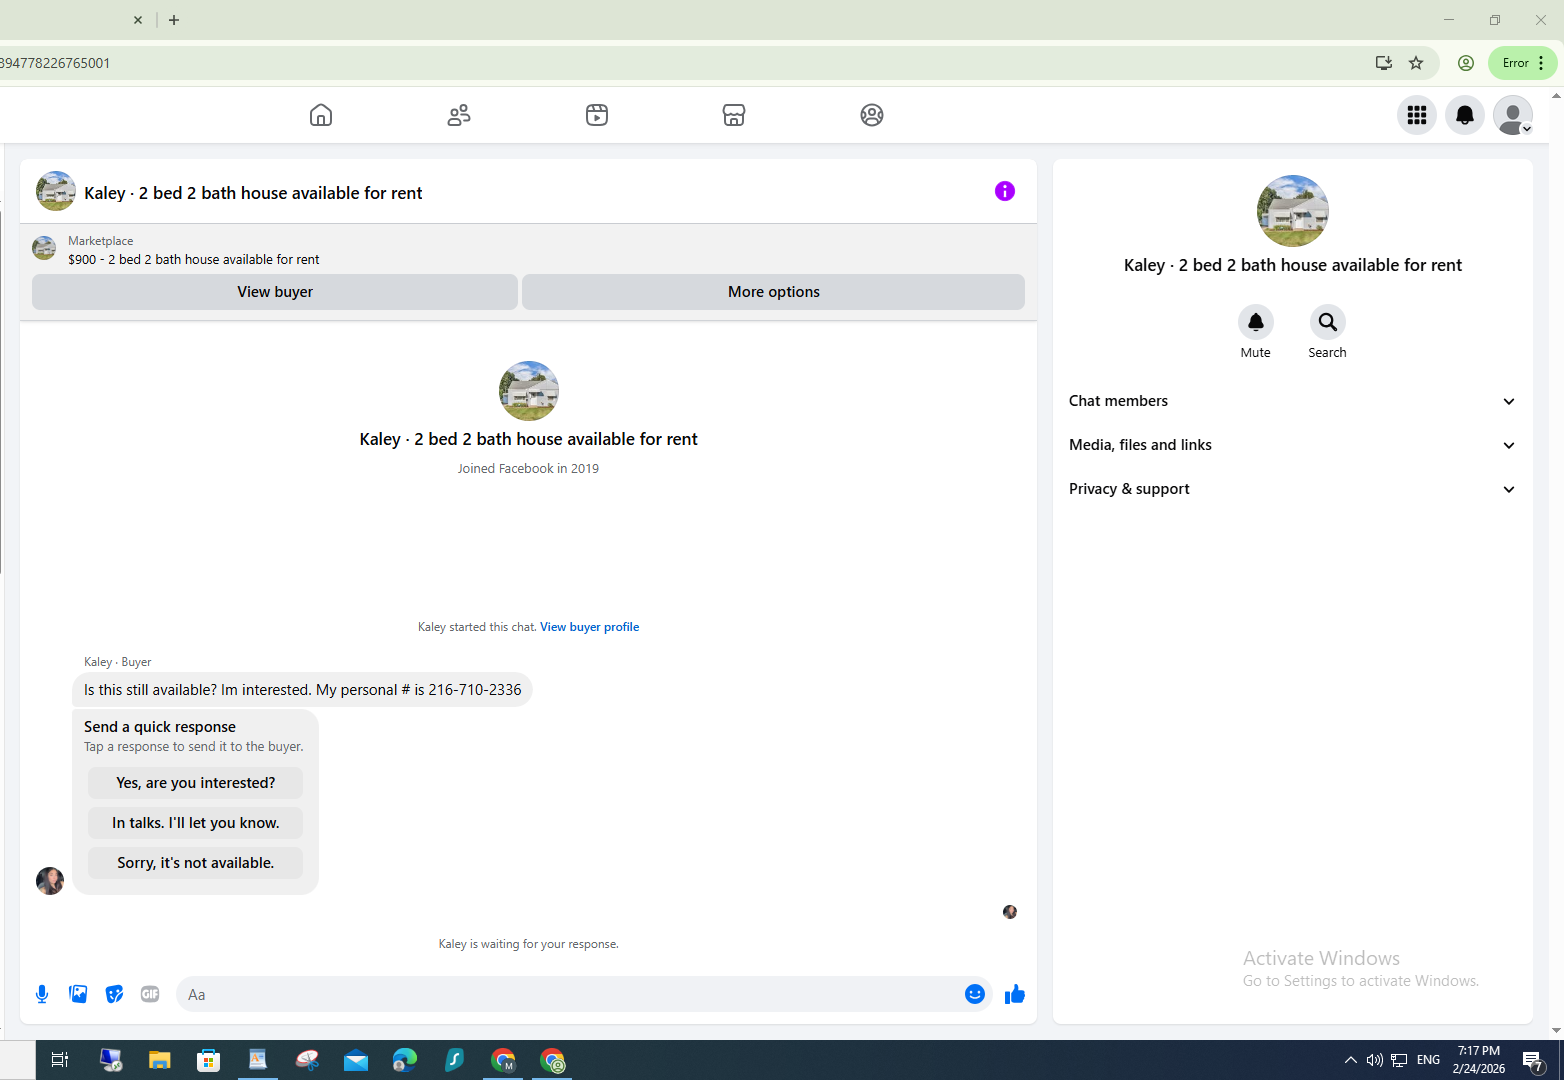Attach a photo with image icon
Screen dimensions: 1564x1080
[78, 994]
